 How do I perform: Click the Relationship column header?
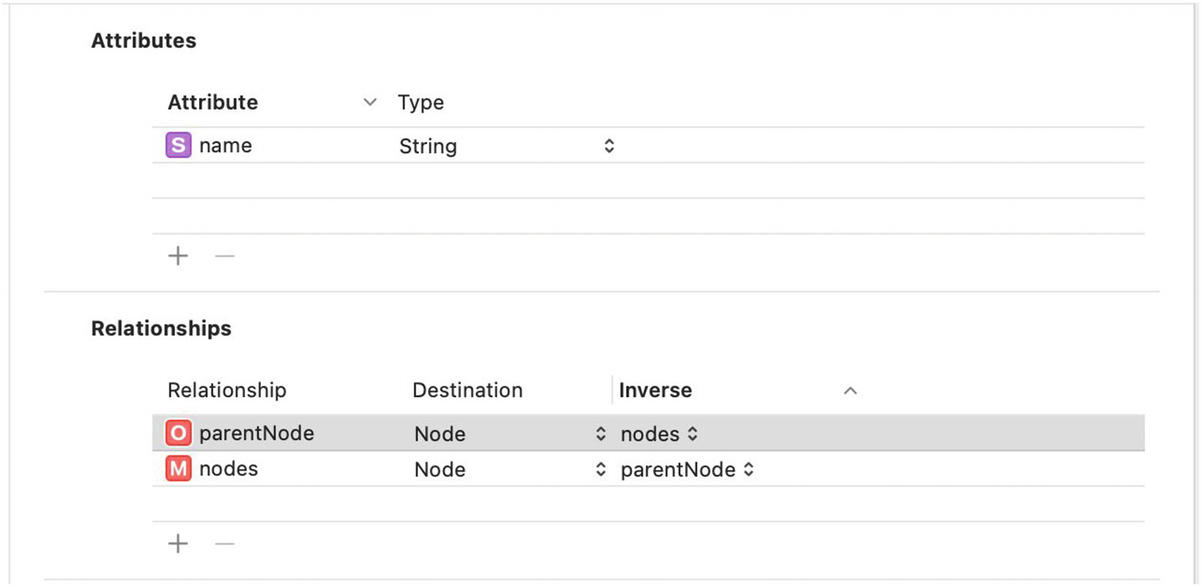click(x=227, y=391)
